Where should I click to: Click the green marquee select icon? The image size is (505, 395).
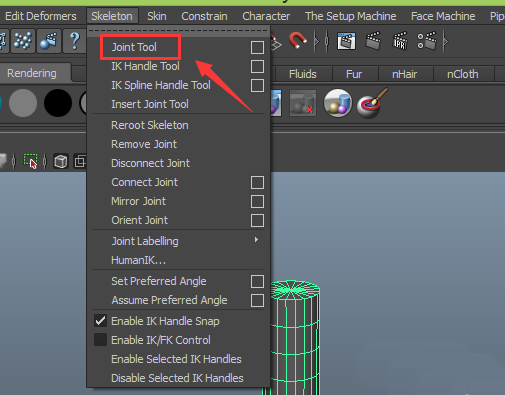[x=30, y=161]
